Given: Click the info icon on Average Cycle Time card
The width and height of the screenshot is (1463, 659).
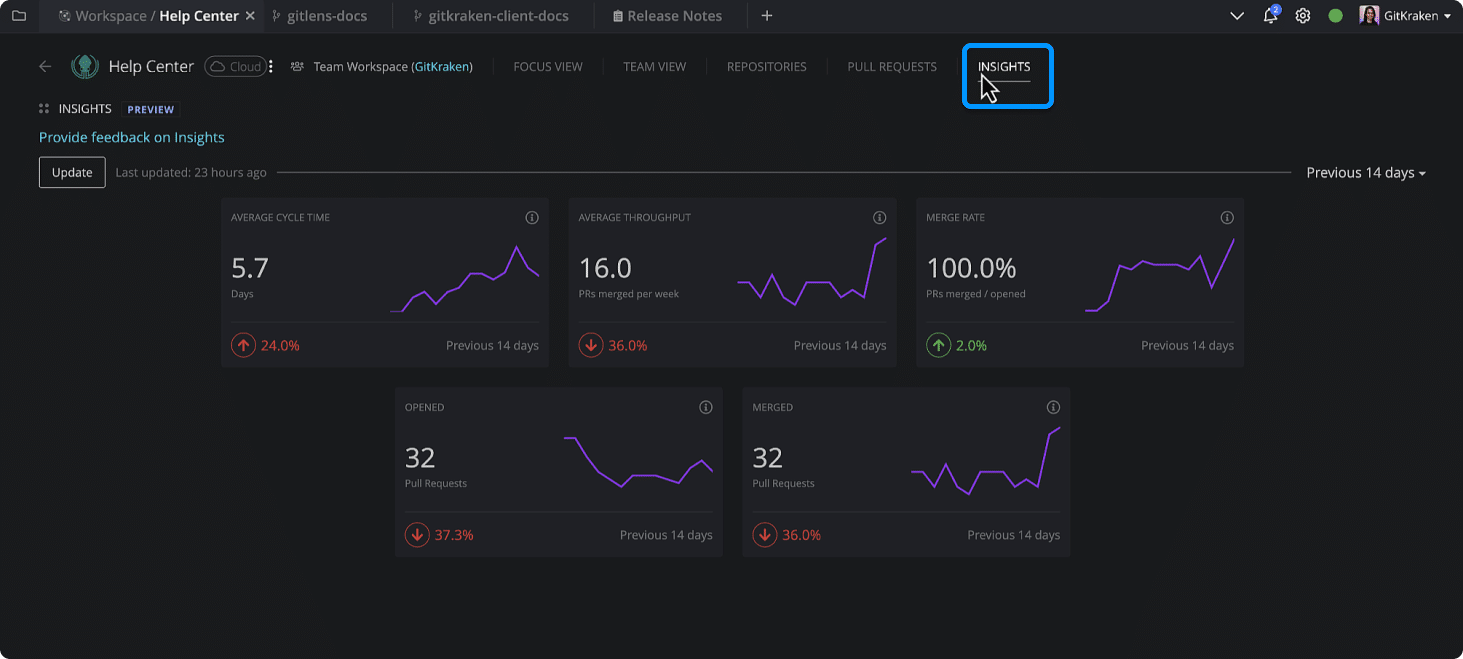Looking at the screenshot, I should (x=532, y=217).
